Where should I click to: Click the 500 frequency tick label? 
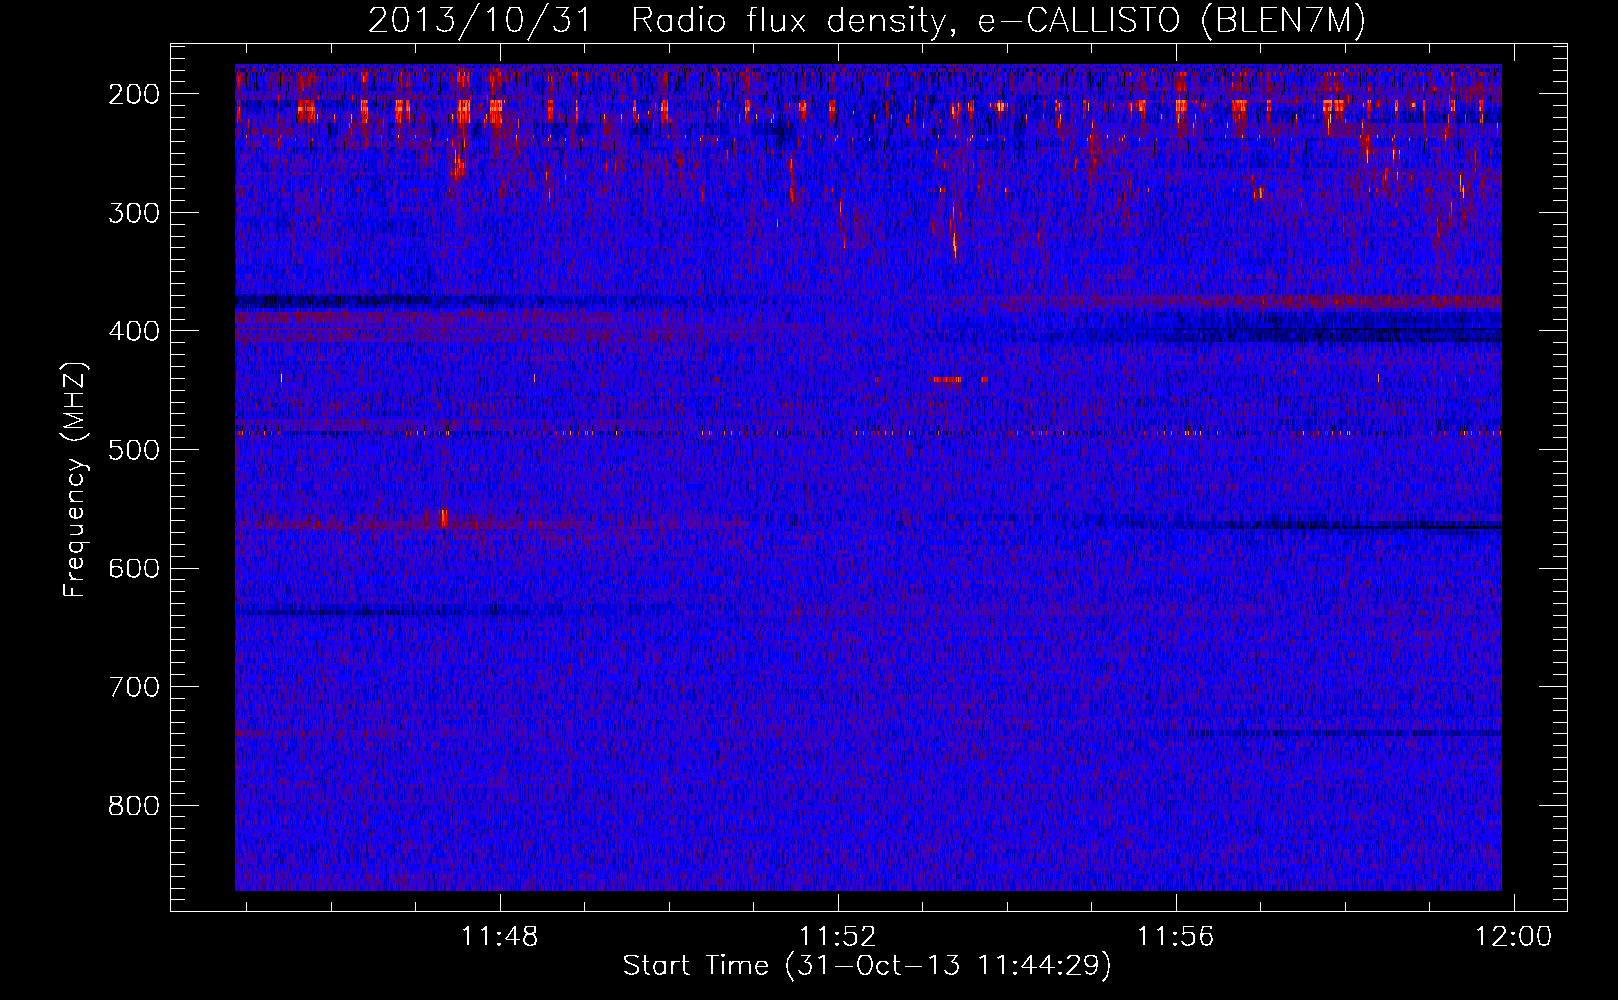pos(133,449)
